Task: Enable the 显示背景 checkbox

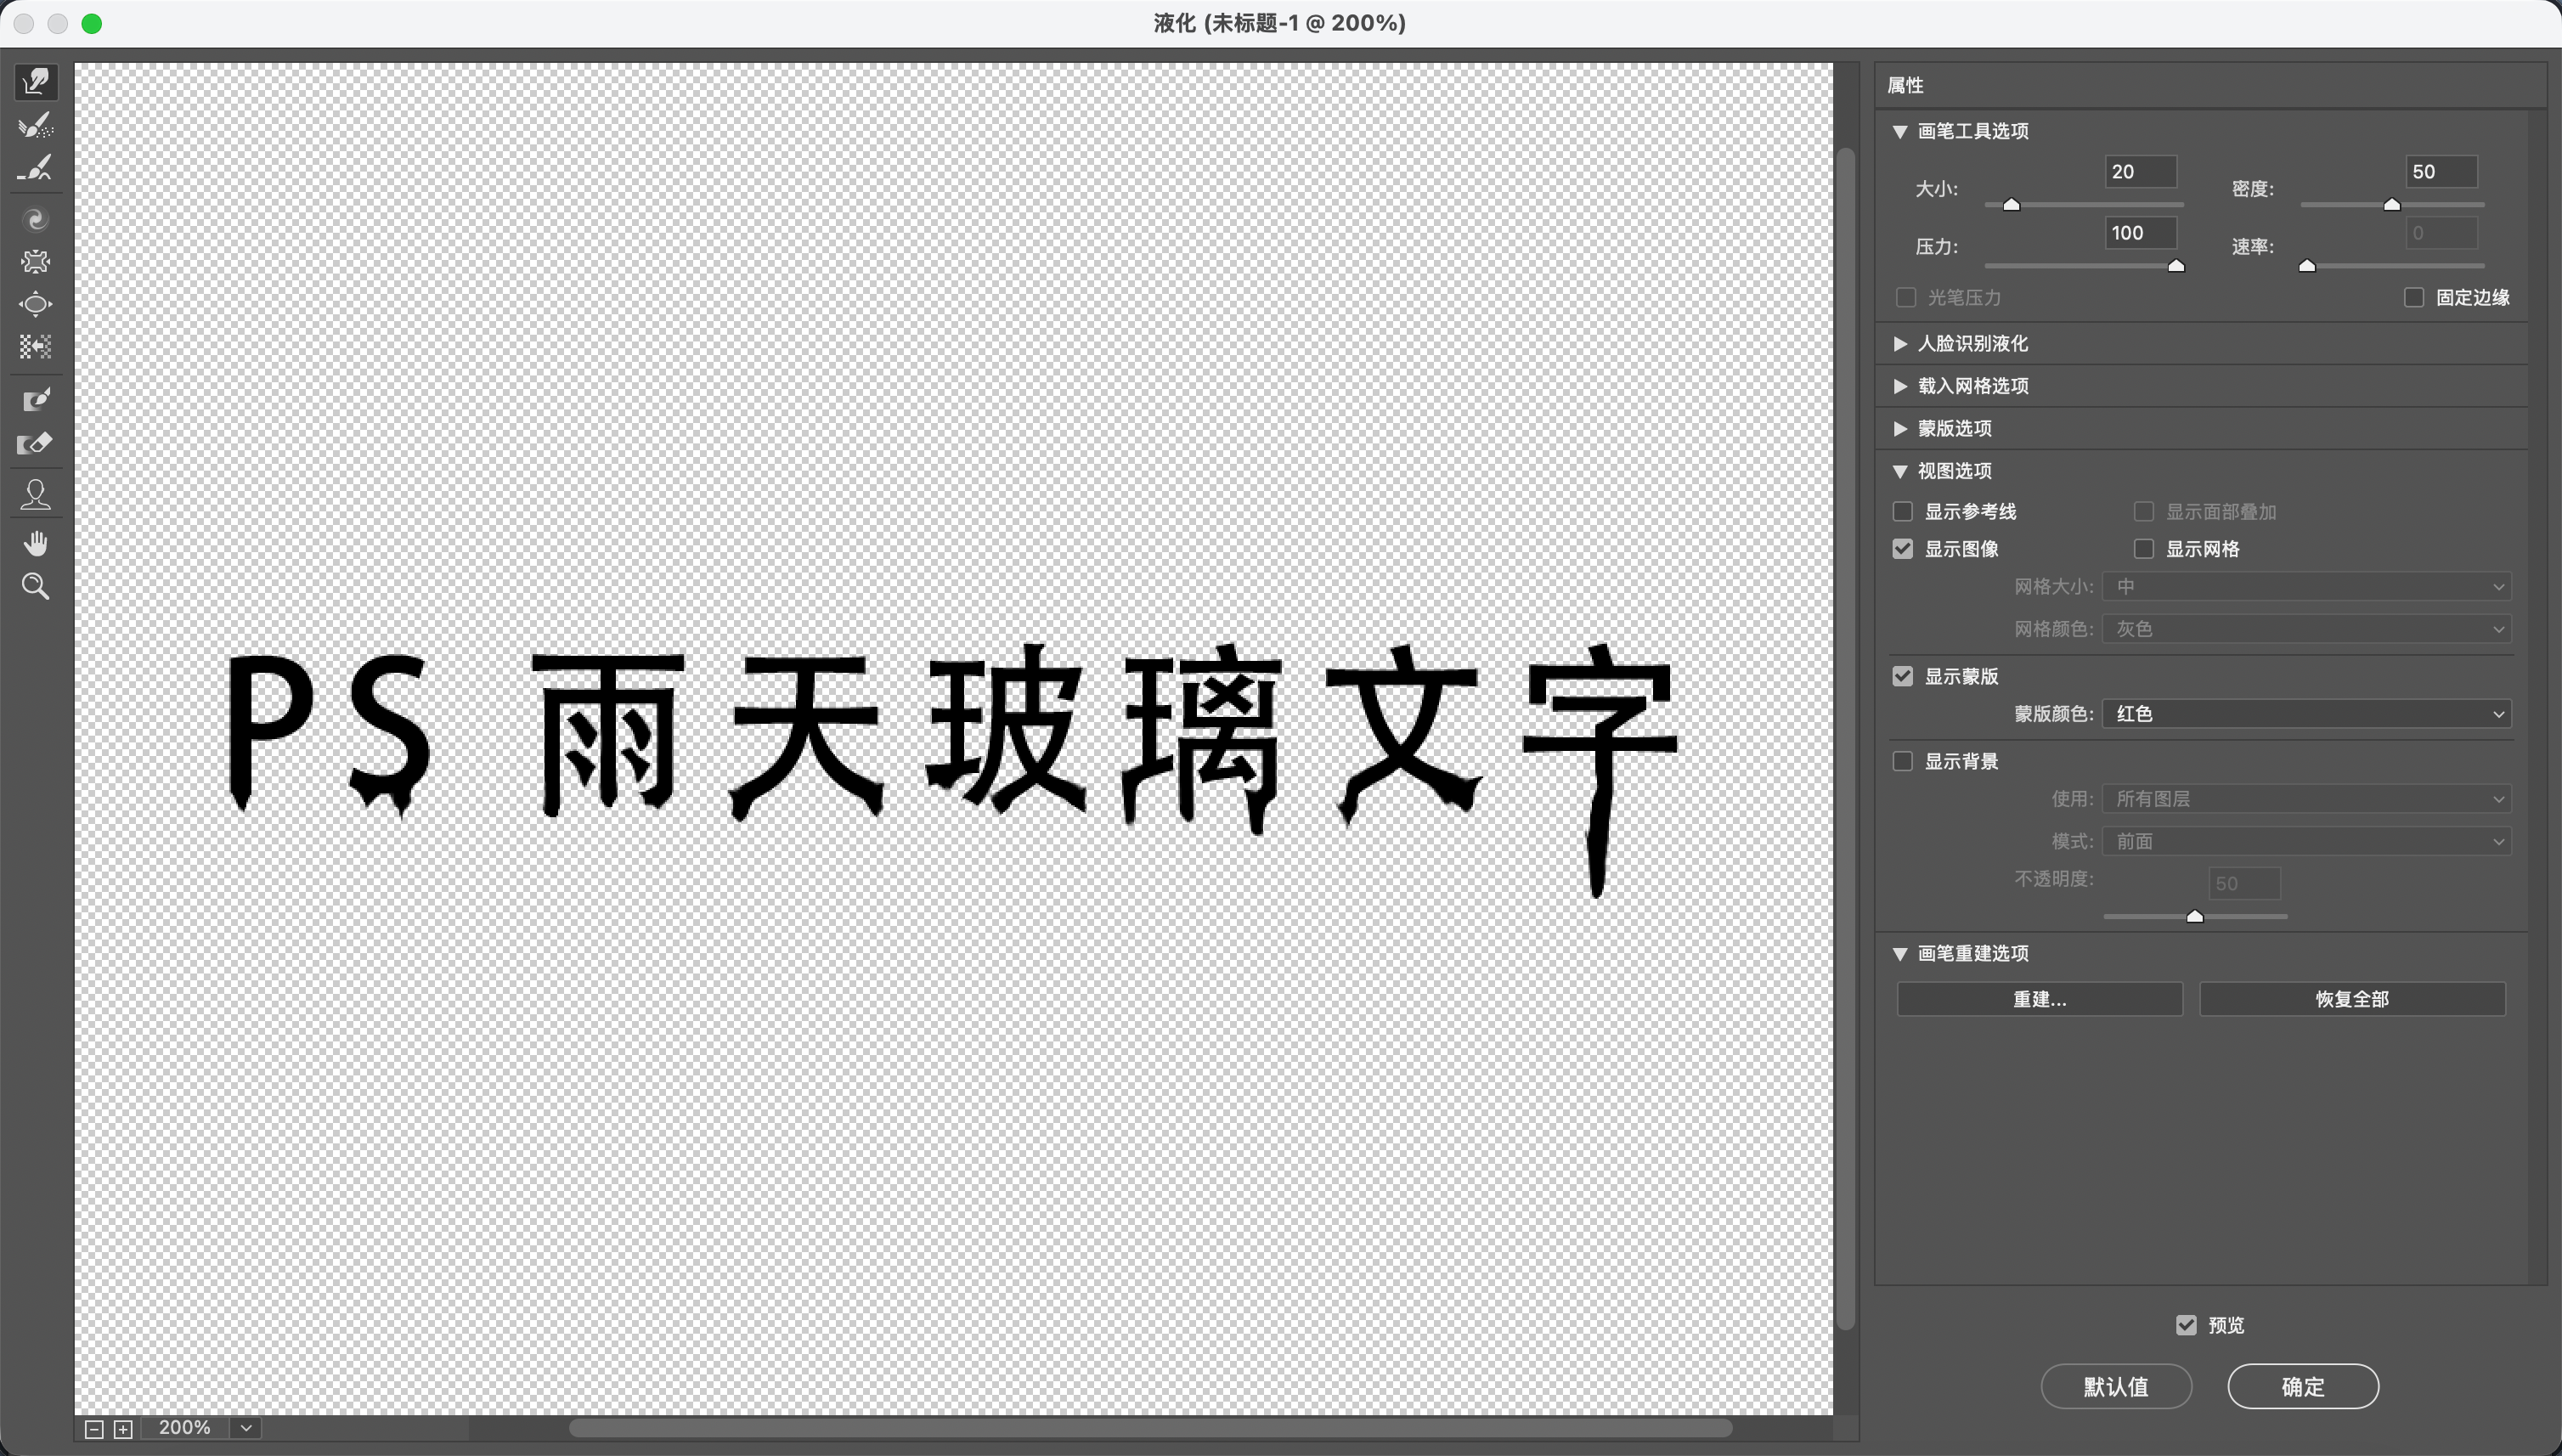Action: pyautogui.click(x=1903, y=760)
